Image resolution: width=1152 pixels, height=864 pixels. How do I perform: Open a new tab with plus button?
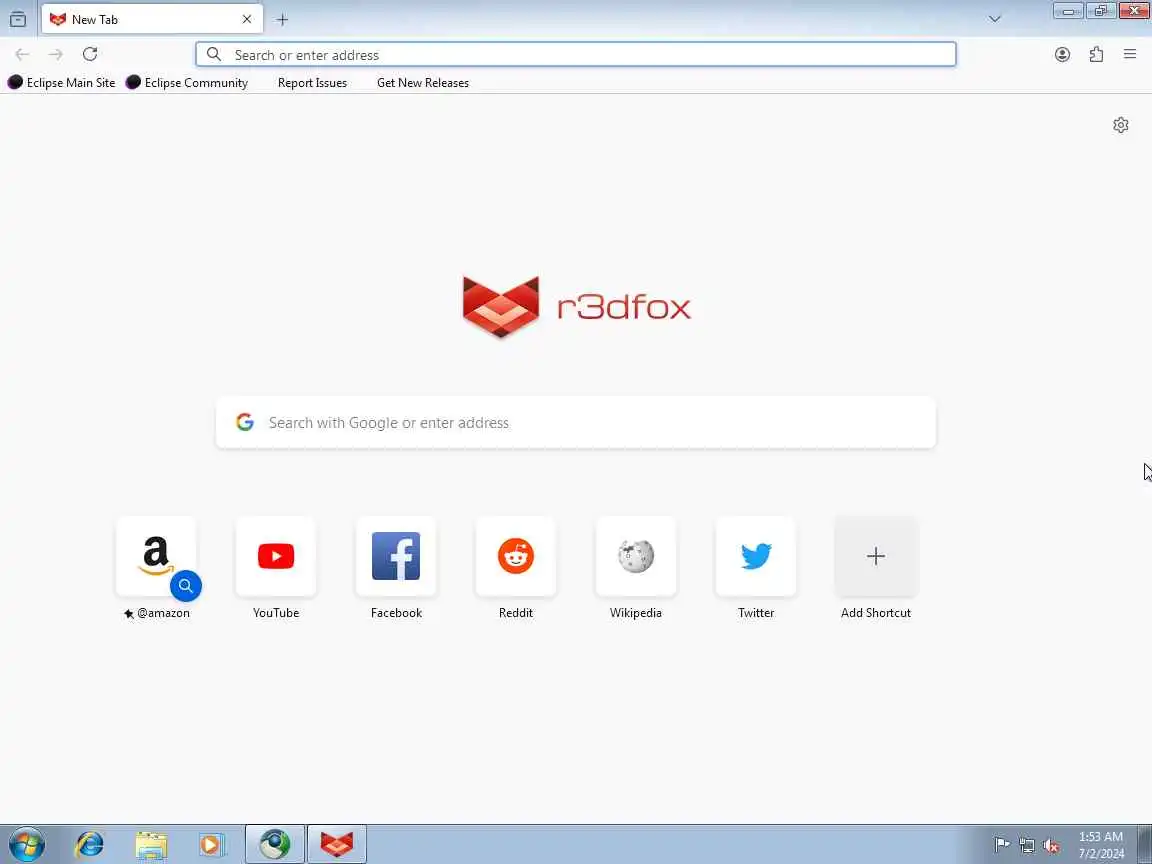282,20
